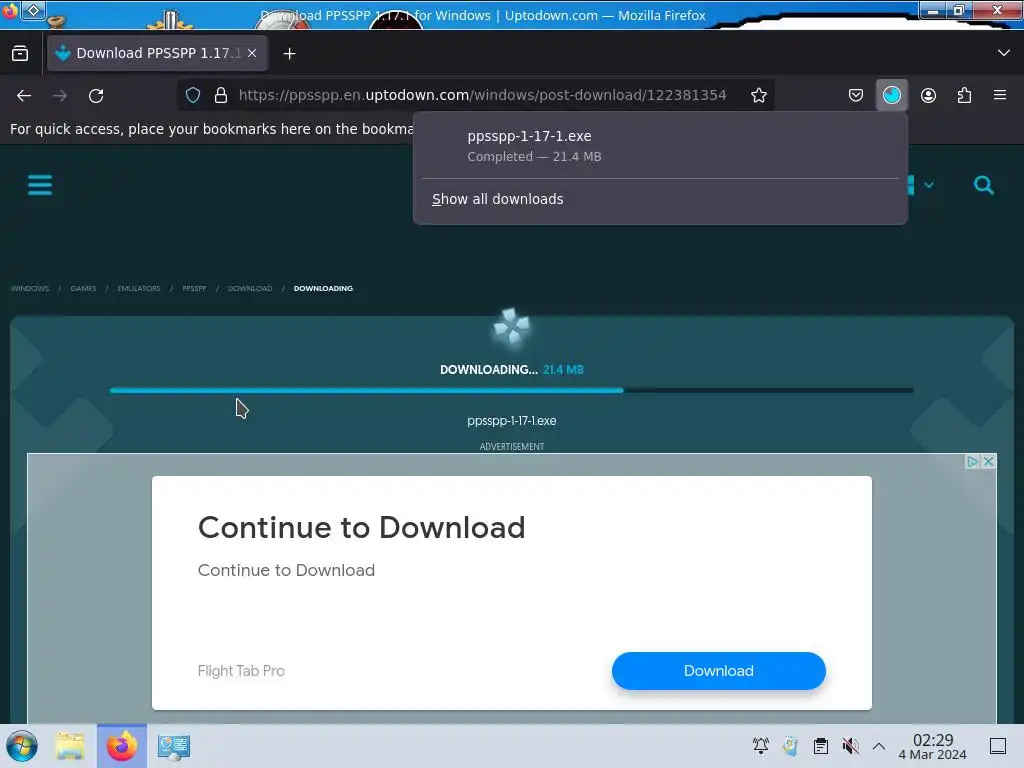Expand the list all tabs chevron

[1004, 53]
